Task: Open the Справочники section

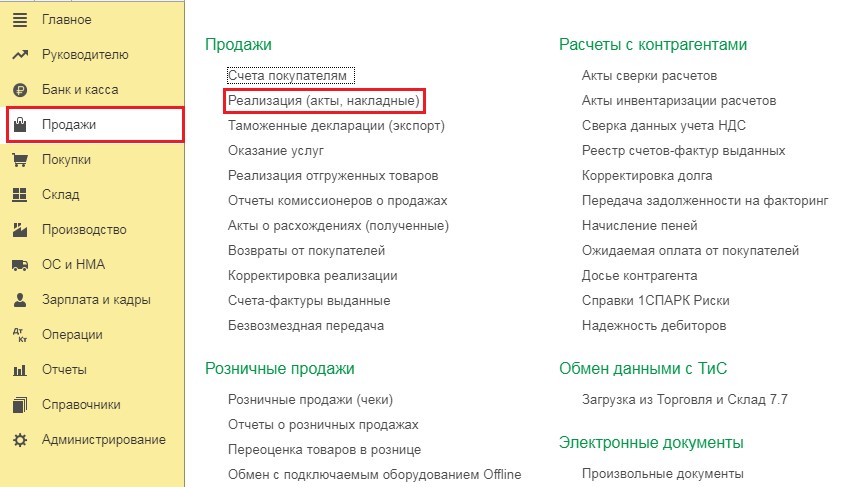Action: coord(81,405)
